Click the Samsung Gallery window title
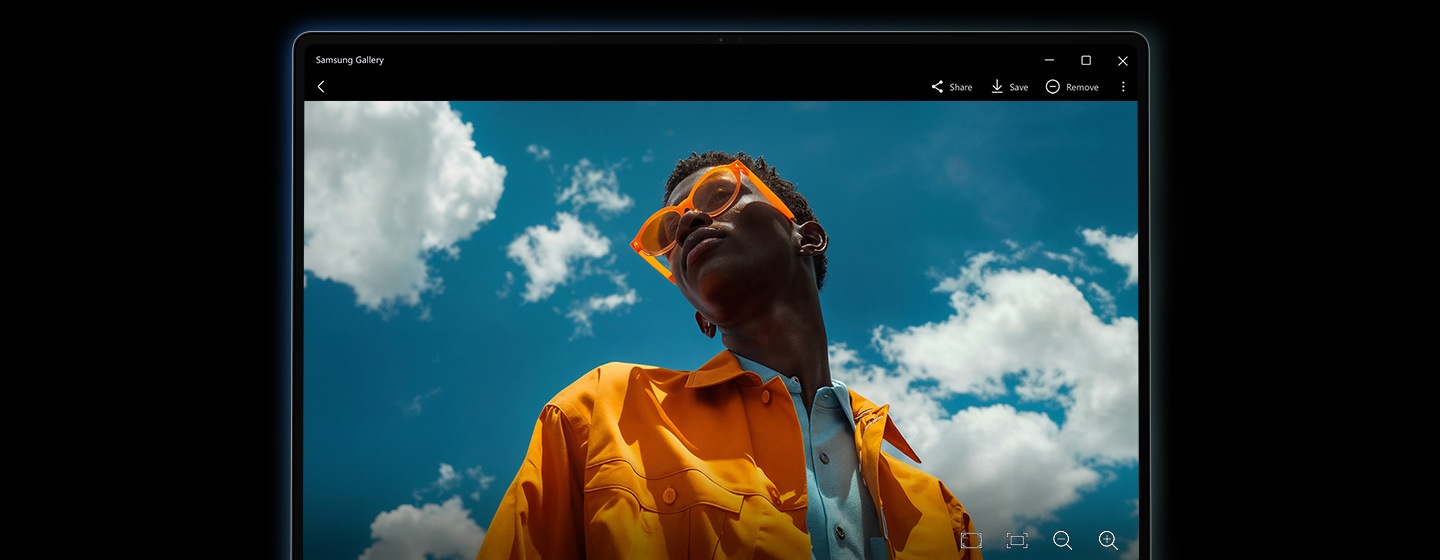The height and width of the screenshot is (560, 1440). tap(350, 60)
